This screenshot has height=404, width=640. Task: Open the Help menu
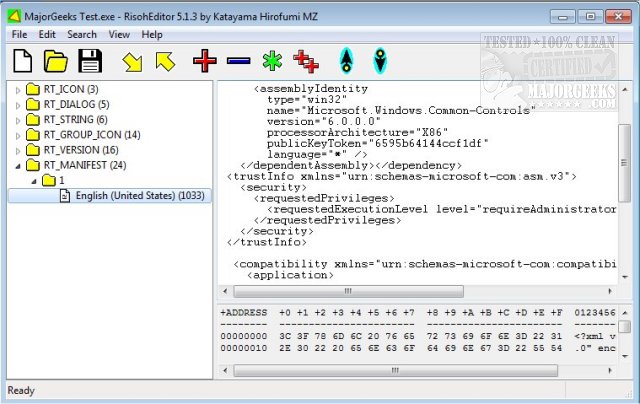tap(152, 34)
